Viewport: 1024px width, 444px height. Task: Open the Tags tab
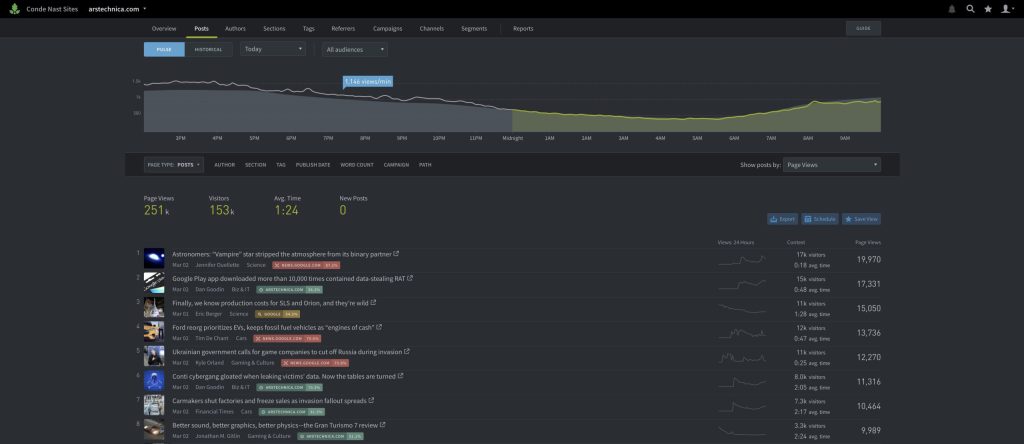308,29
